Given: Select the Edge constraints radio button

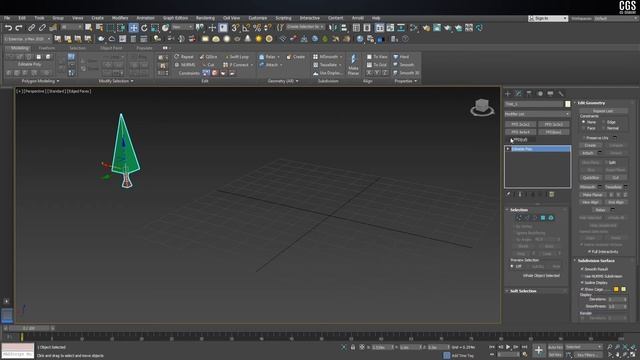Looking at the screenshot, I should point(603,122).
